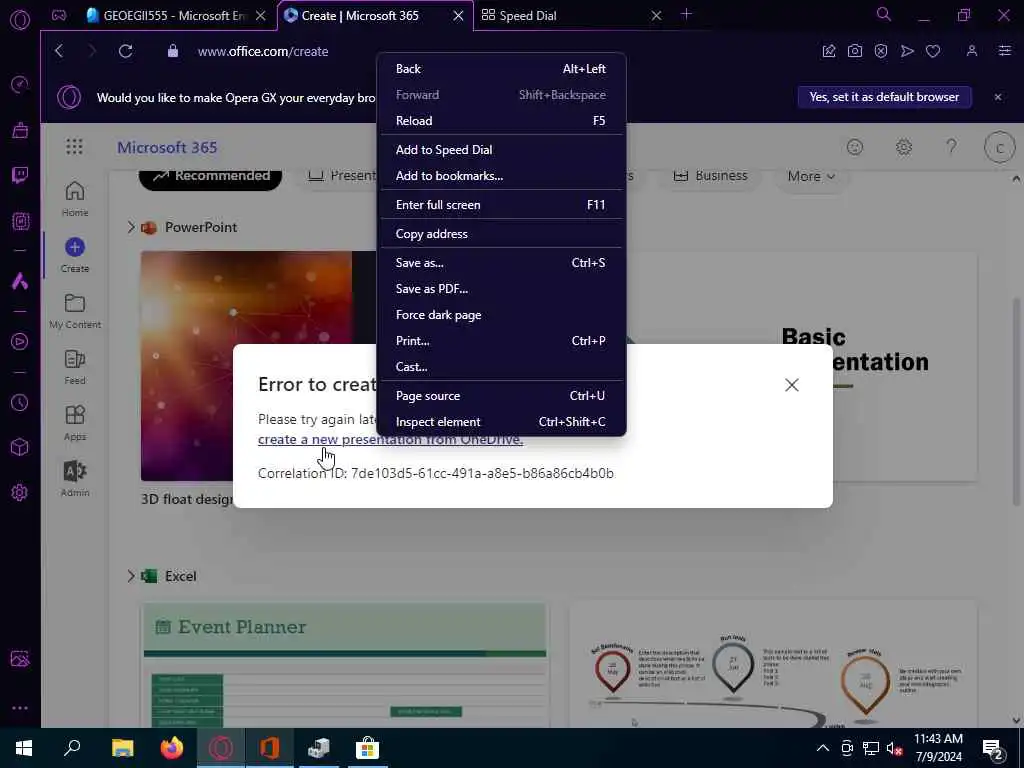Open Feed in Microsoft 365 sidebar
1024x768 pixels.
point(75,367)
